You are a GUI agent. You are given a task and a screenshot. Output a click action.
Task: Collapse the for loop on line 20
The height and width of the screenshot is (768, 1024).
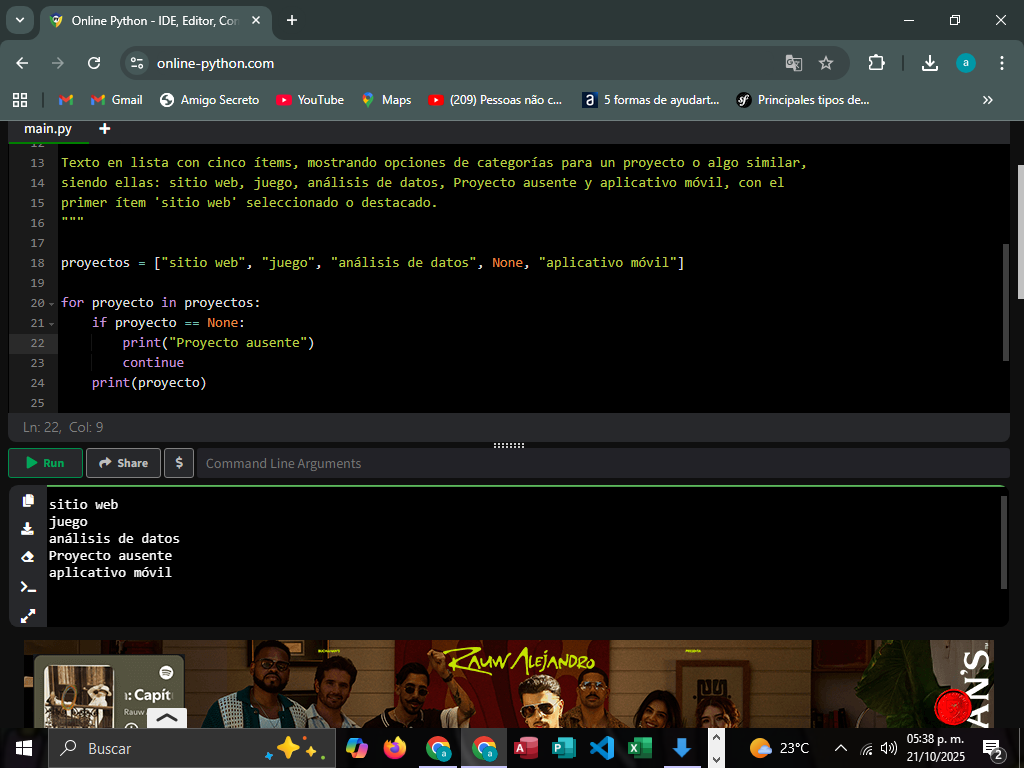(51, 303)
